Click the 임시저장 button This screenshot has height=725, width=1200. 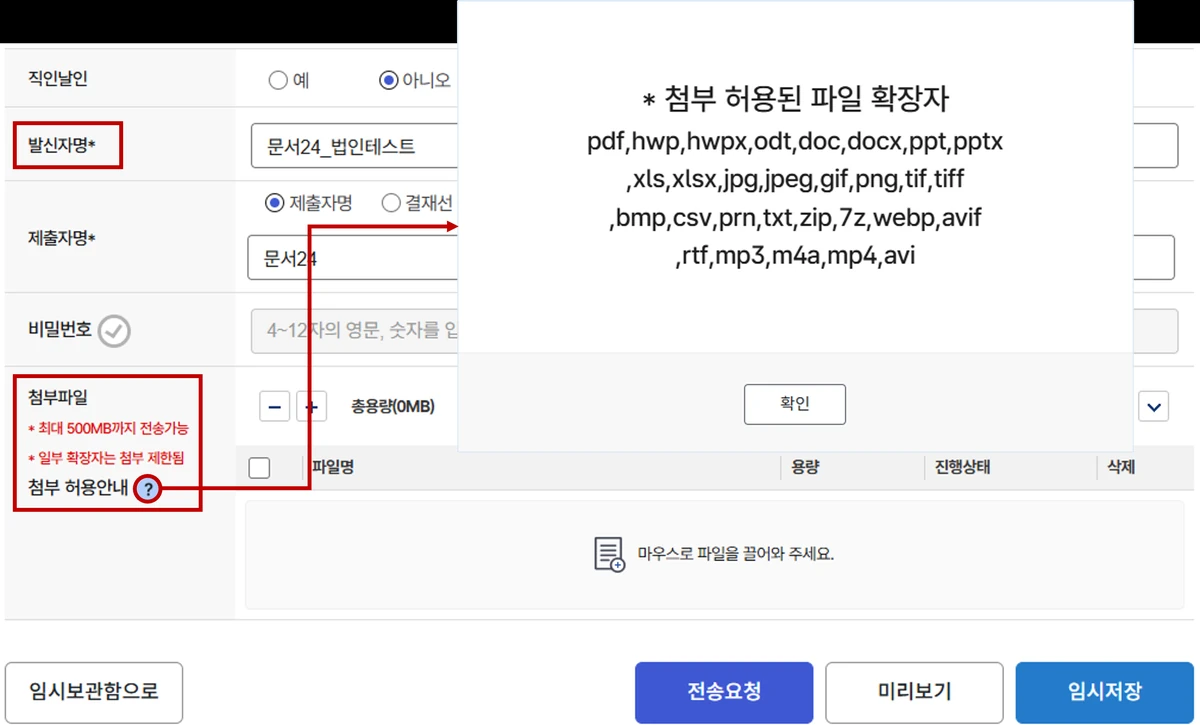pyautogui.click(x=1105, y=692)
